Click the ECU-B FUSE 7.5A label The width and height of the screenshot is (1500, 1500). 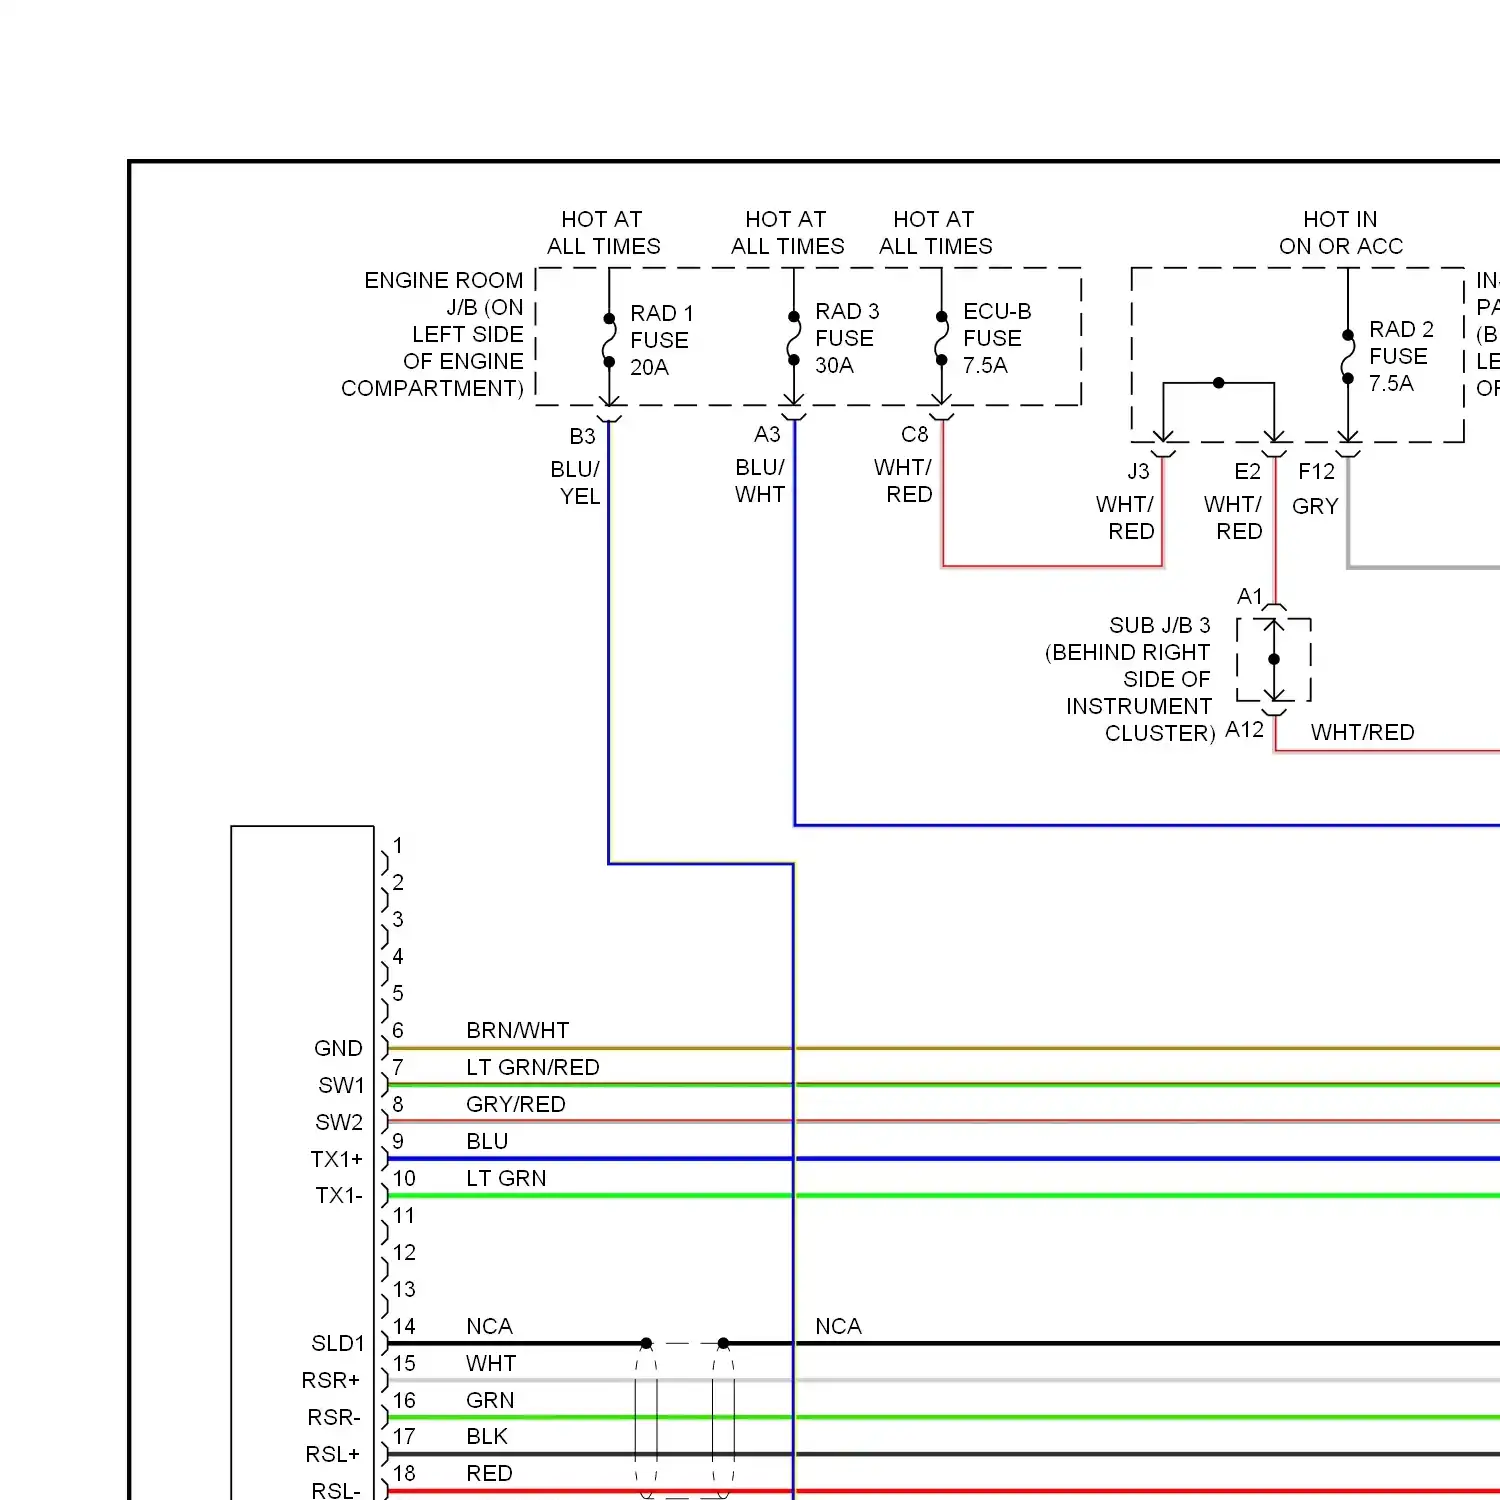click(x=996, y=338)
